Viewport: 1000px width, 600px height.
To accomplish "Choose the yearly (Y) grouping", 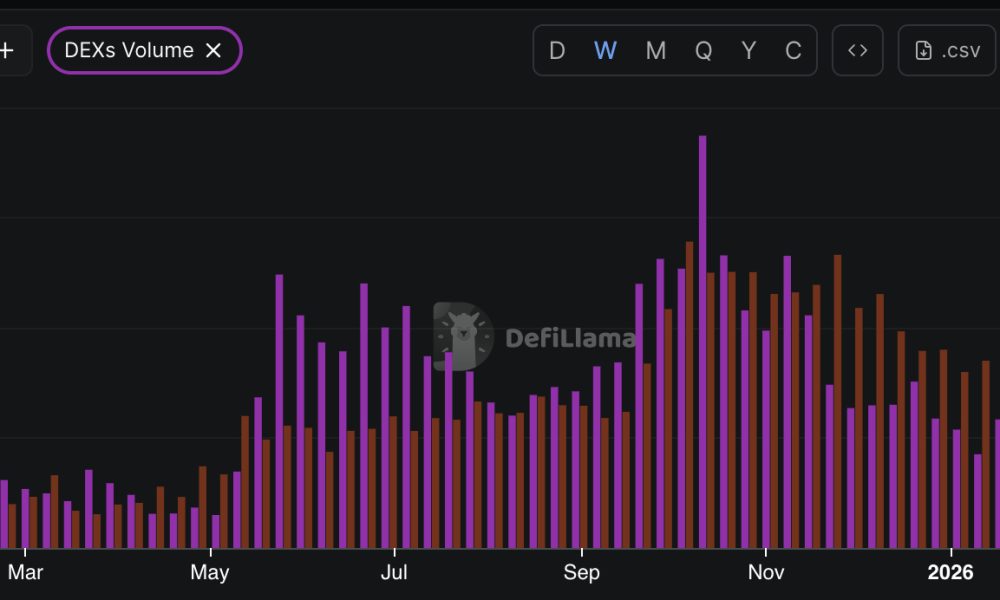I will pyautogui.click(x=748, y=50).
